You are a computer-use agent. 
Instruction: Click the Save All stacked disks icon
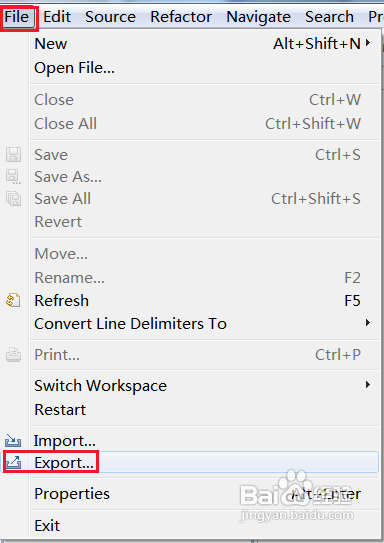point(13,198)
